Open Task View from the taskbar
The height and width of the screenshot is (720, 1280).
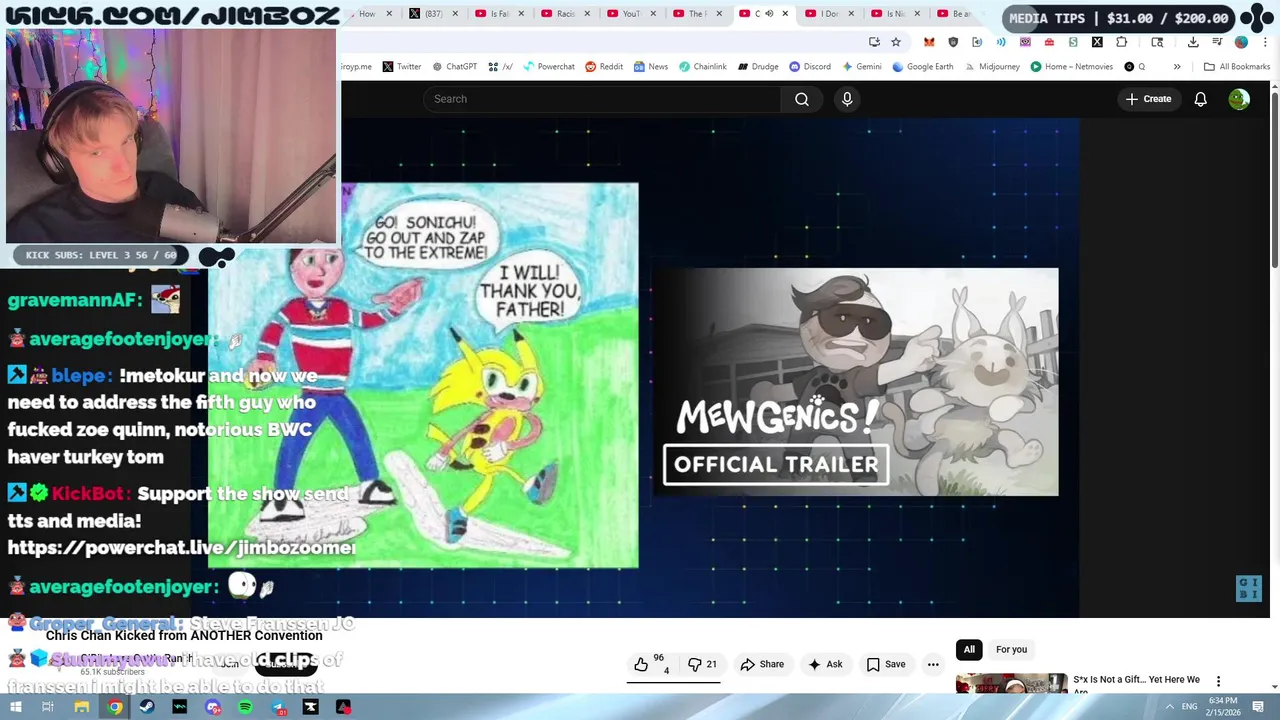click(x=47, y=707)
